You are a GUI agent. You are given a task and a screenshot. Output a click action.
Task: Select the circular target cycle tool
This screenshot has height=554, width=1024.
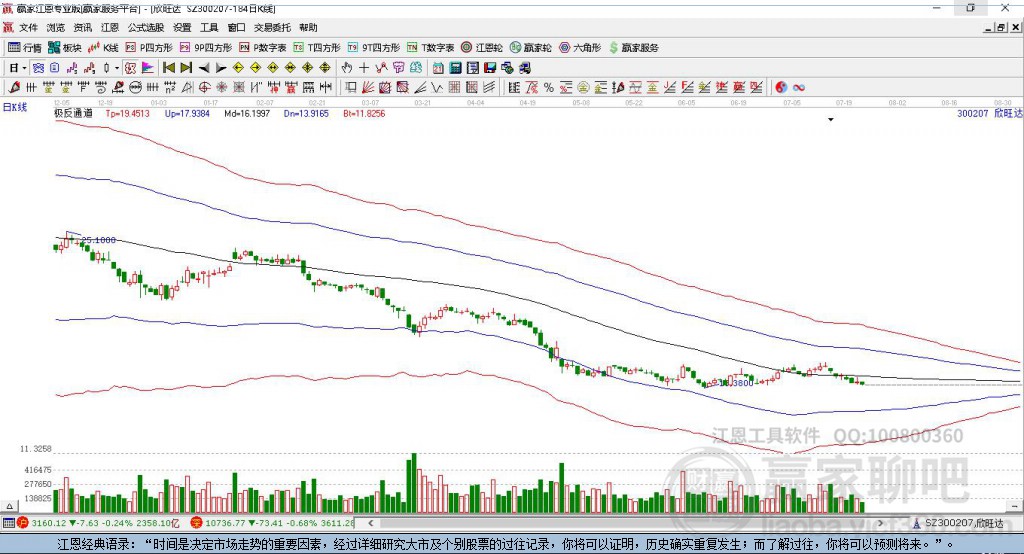[x=204, y=88]
